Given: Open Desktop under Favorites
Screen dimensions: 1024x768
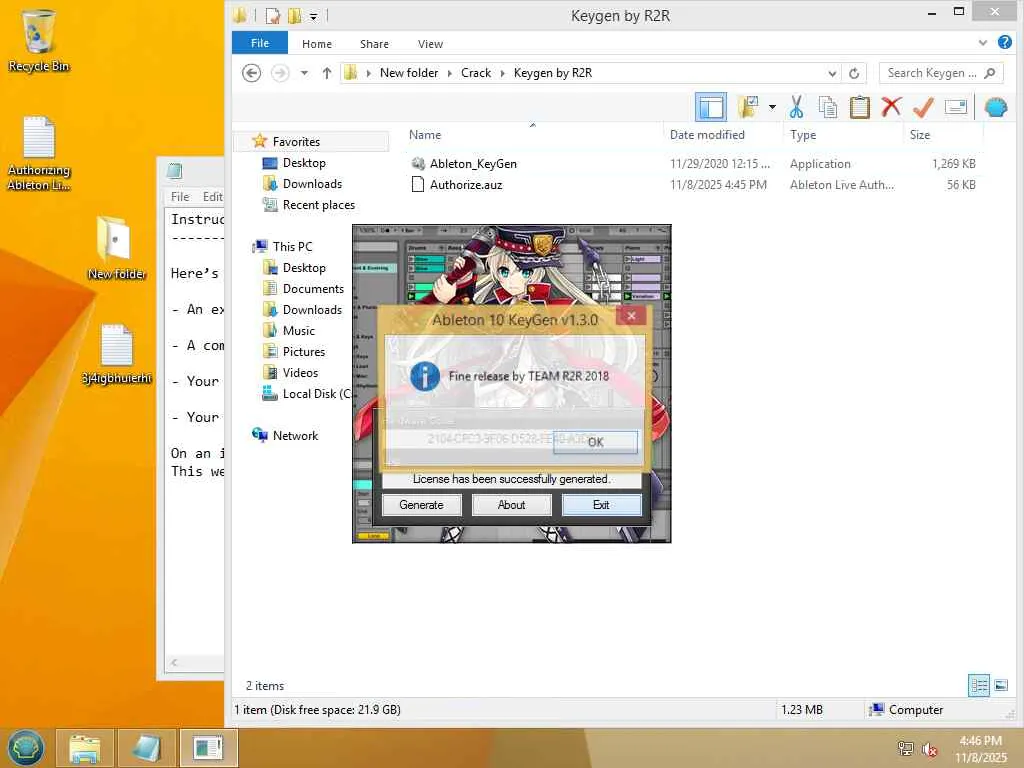Looking at the screenshot, I should pos(304,163).
